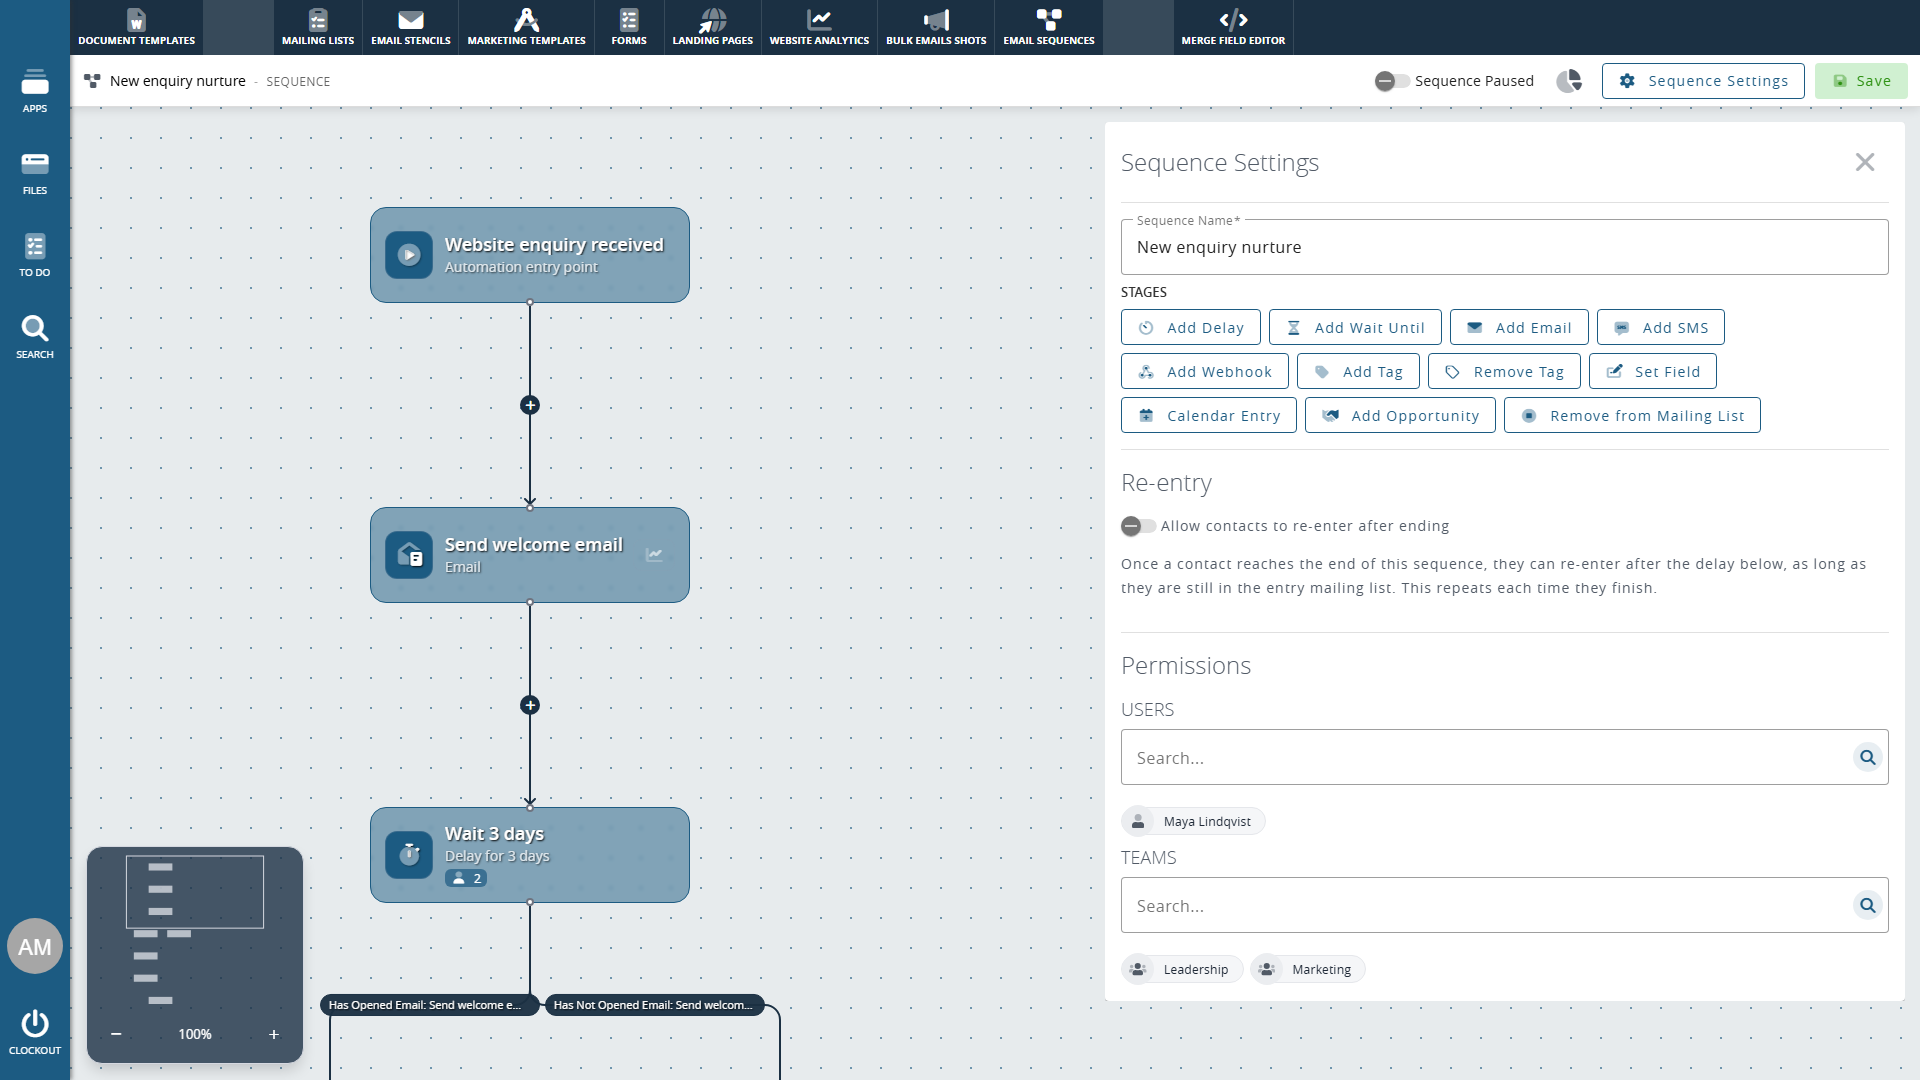
Task: Open the Apps sidebar item
Action: tap(35, 90)
